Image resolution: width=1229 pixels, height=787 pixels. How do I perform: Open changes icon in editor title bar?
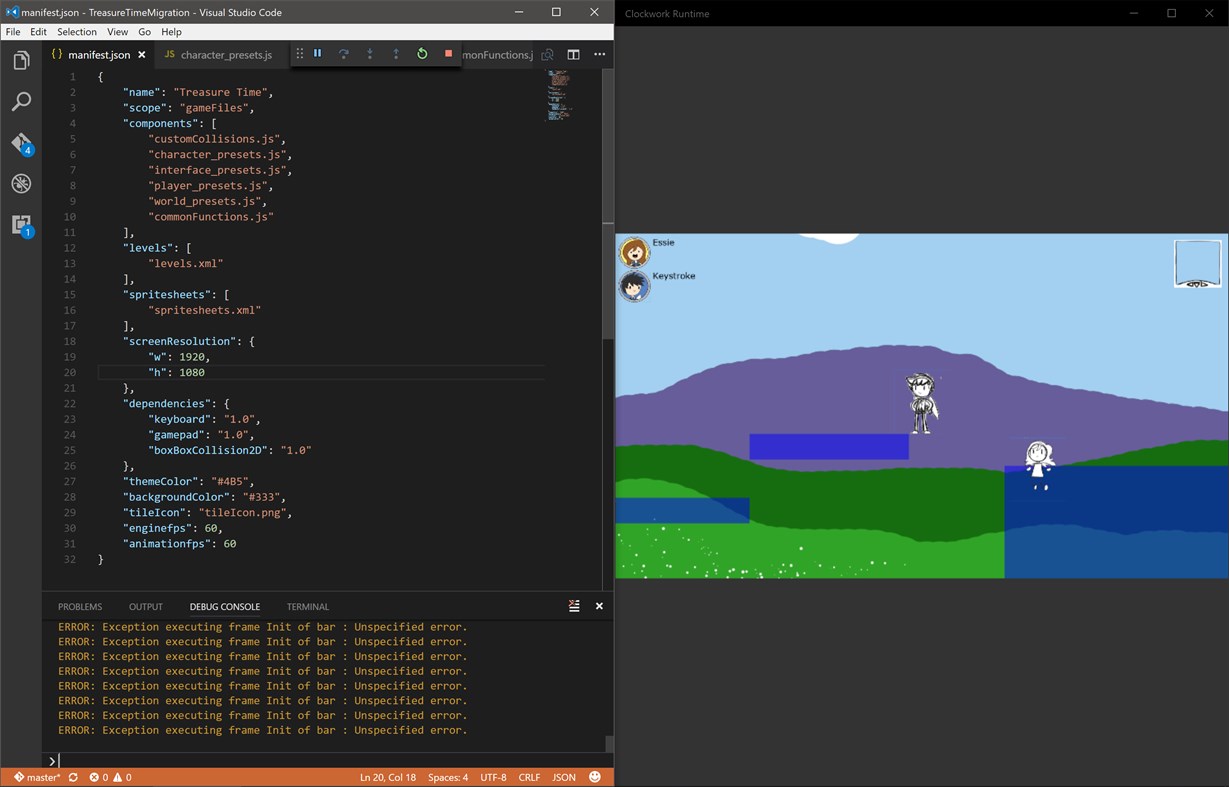[547, 55]
